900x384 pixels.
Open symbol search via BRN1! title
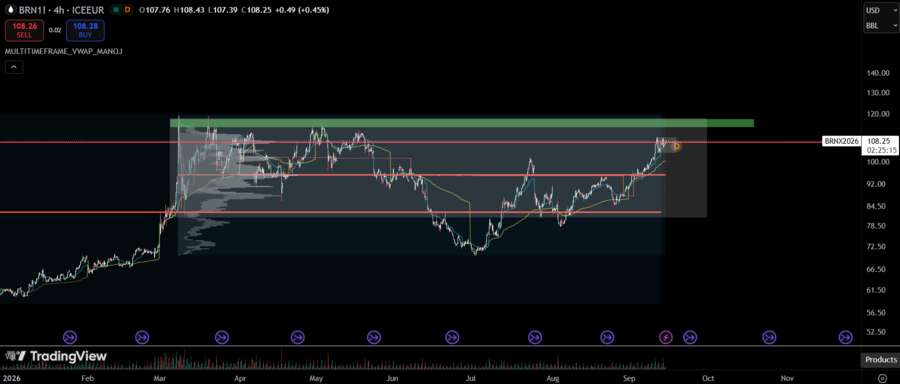point(32,10)
